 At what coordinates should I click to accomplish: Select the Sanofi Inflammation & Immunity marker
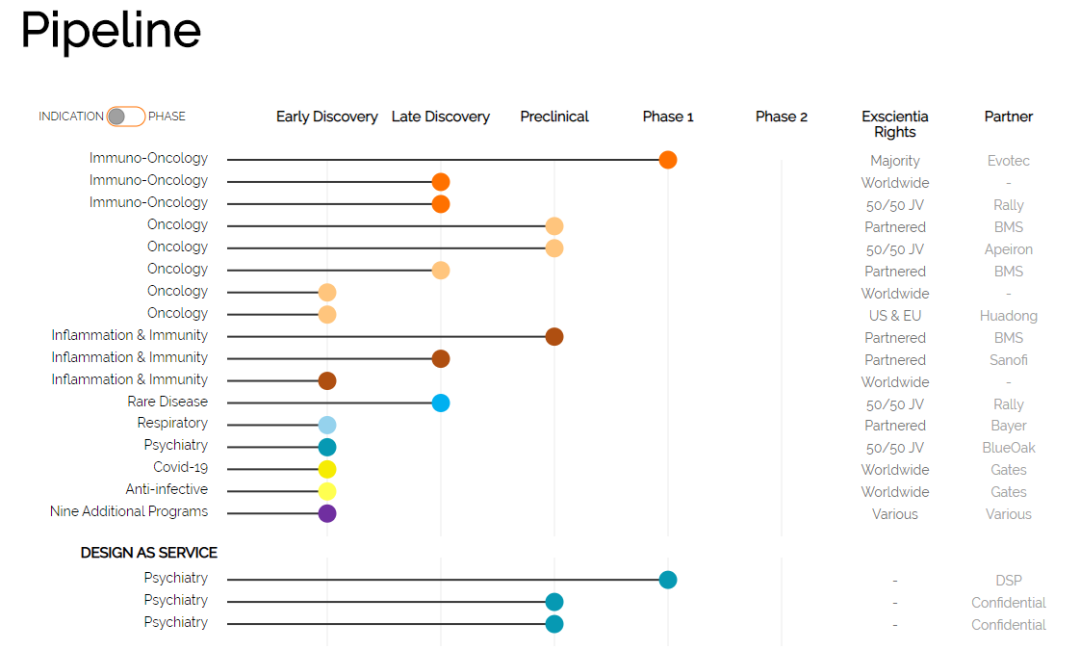(x=441, y=359)
